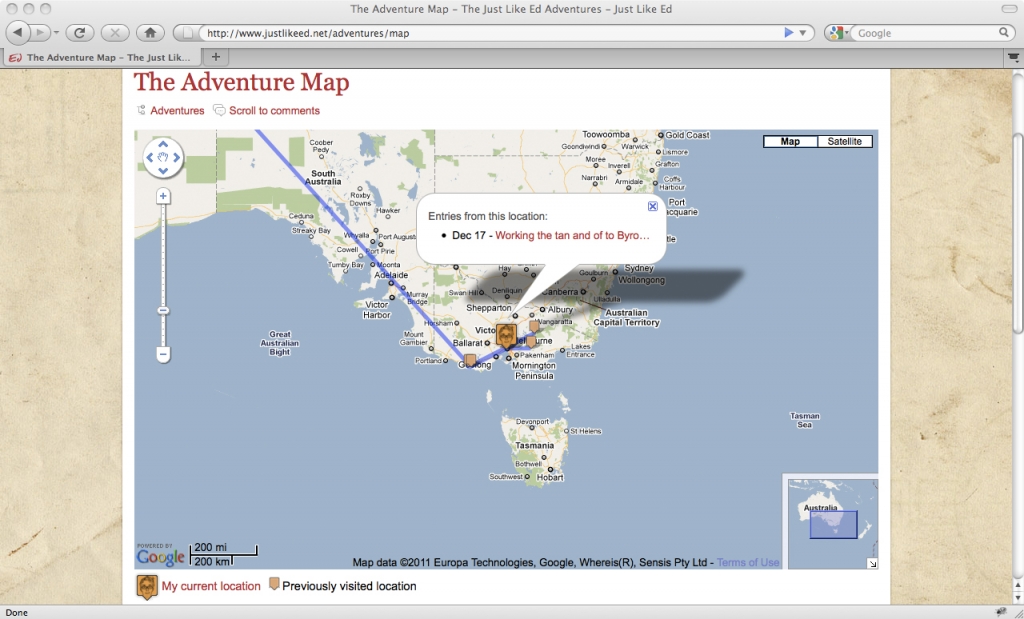Click Previously visited location legend text
The image size is (1024, 619).
pos(349,586)
